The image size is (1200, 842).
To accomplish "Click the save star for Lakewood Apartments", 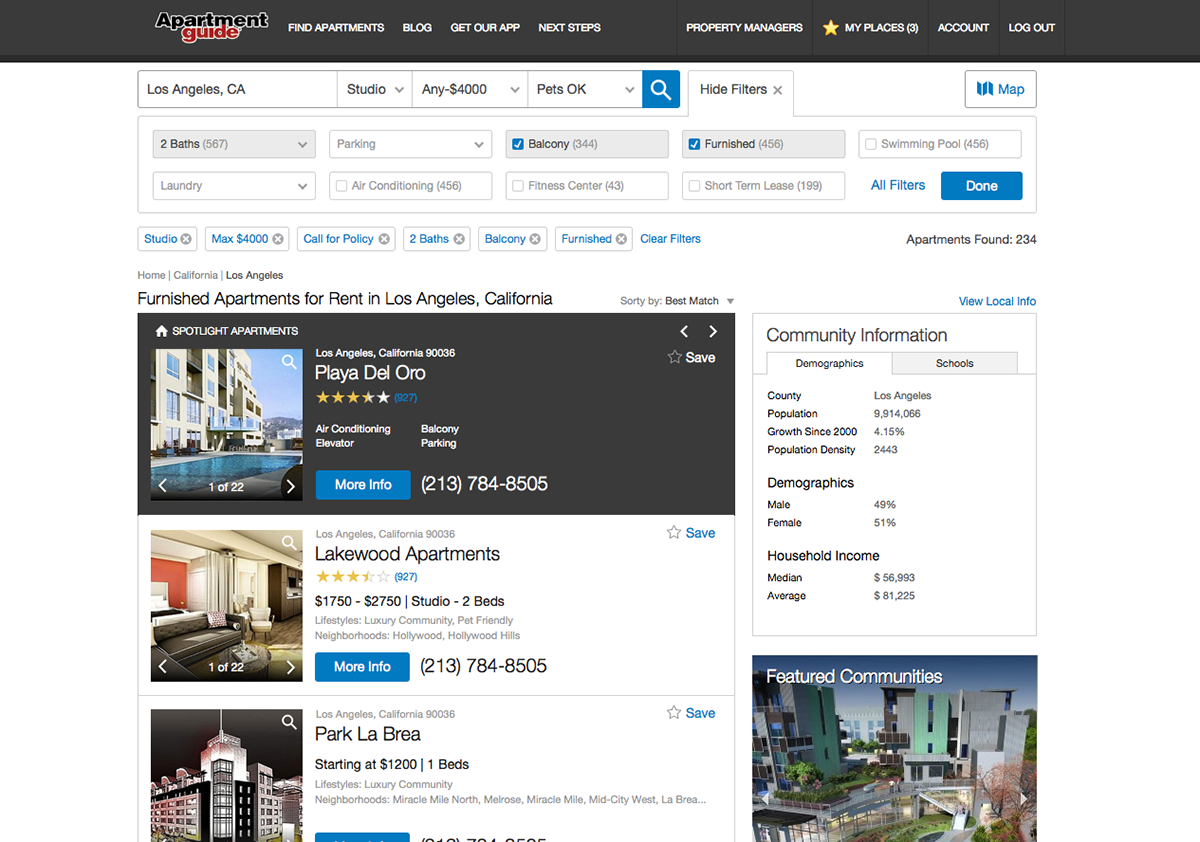I will coord(674,533).
